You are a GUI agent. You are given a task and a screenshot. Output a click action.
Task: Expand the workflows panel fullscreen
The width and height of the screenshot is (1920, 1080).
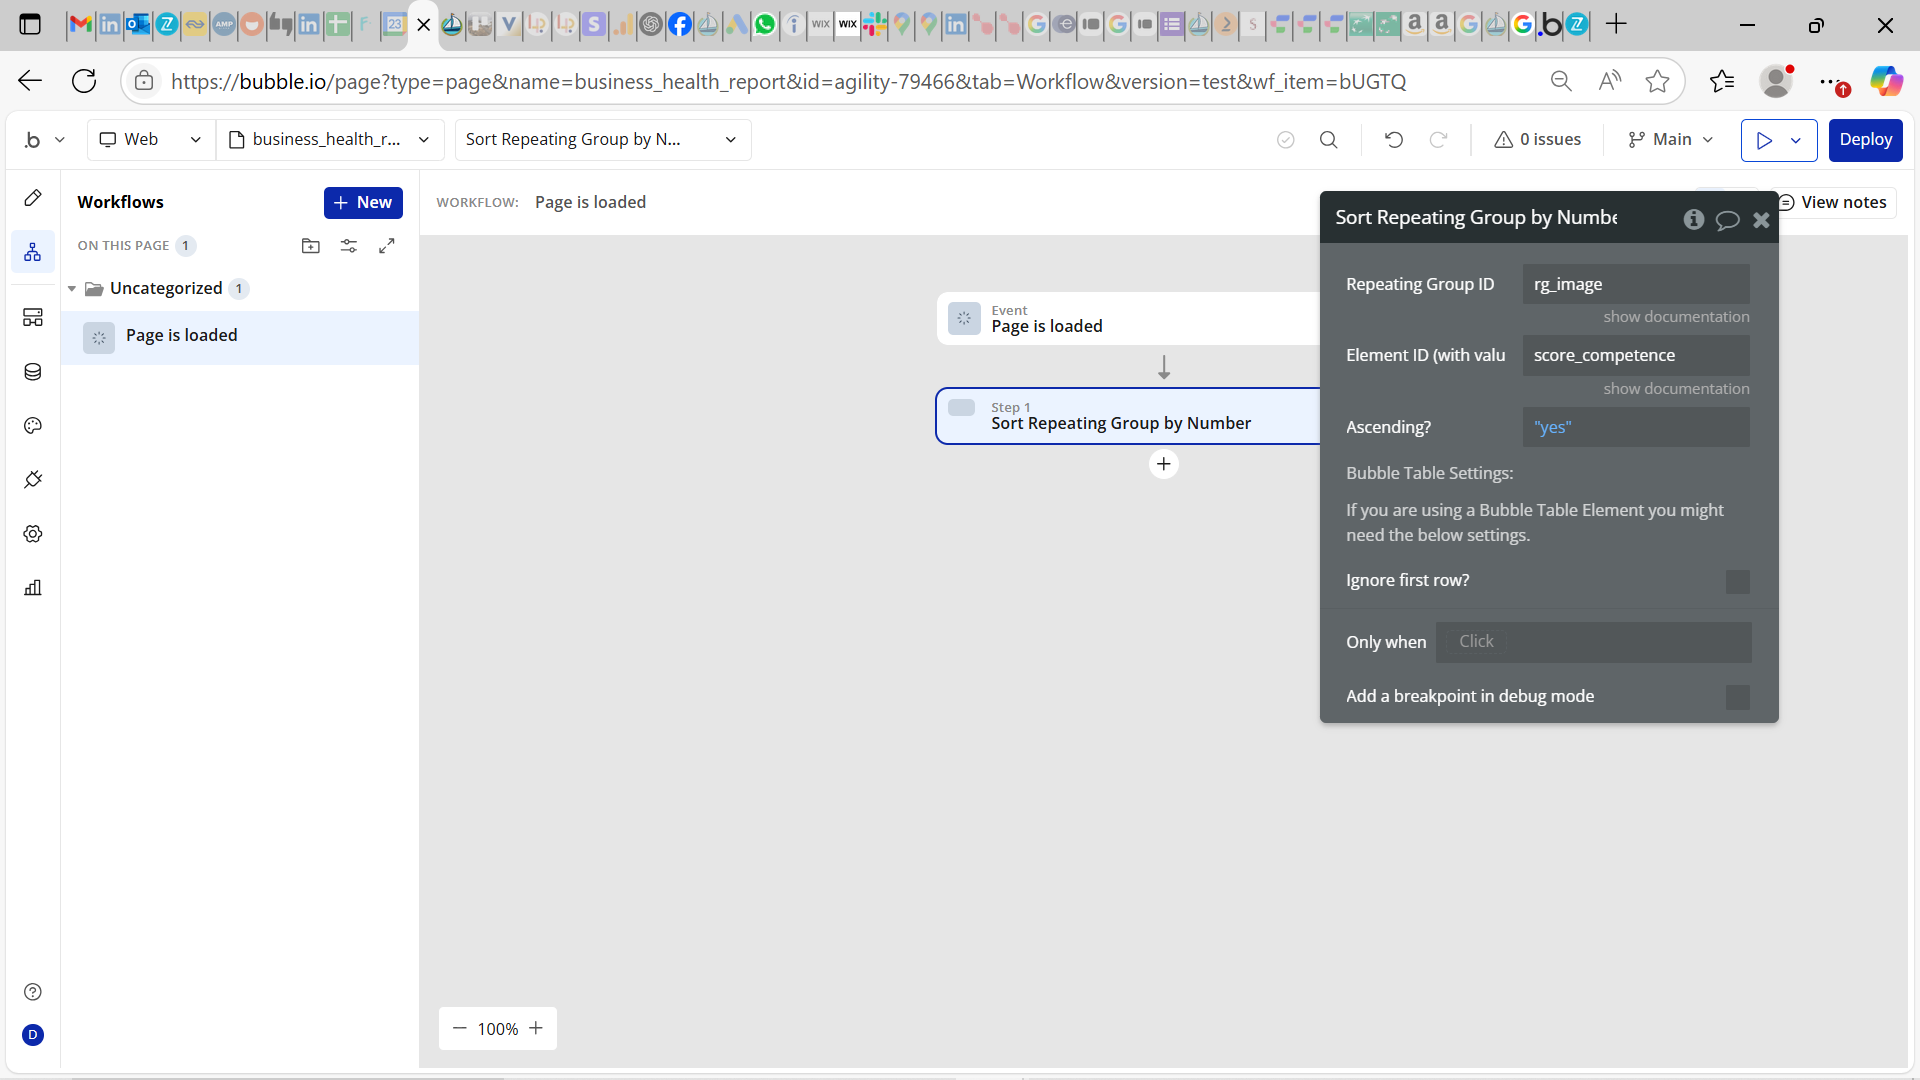(x=387, y=246)
